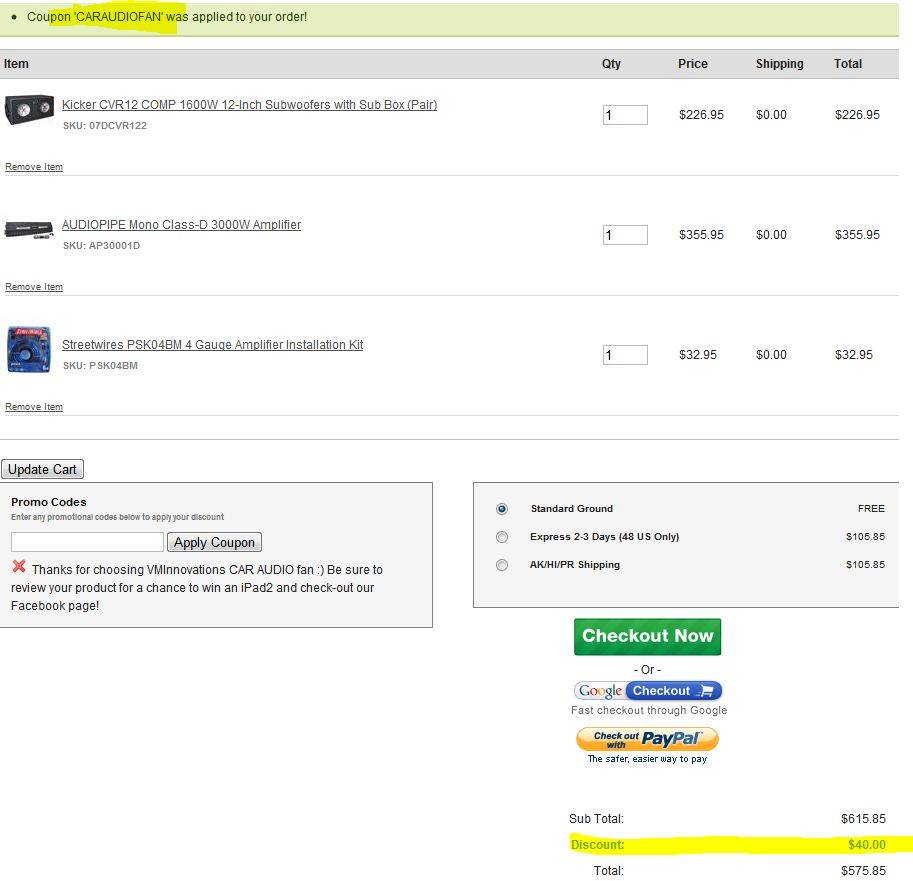Click into the promo code text field
This screenshot has width=913, height=881.
pyautogui.click(x=87, y=542)
